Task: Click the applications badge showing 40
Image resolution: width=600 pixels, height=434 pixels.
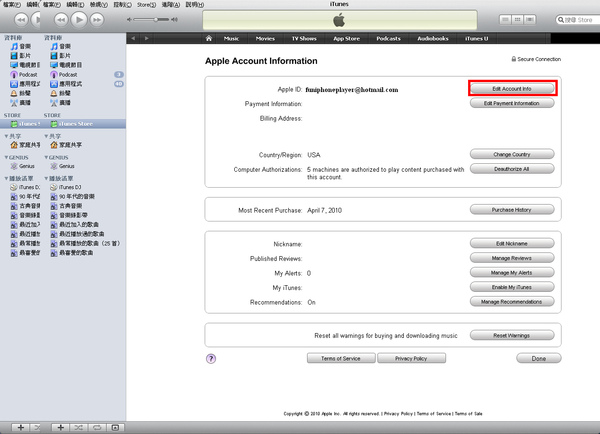Action: (x=119, y=84)
